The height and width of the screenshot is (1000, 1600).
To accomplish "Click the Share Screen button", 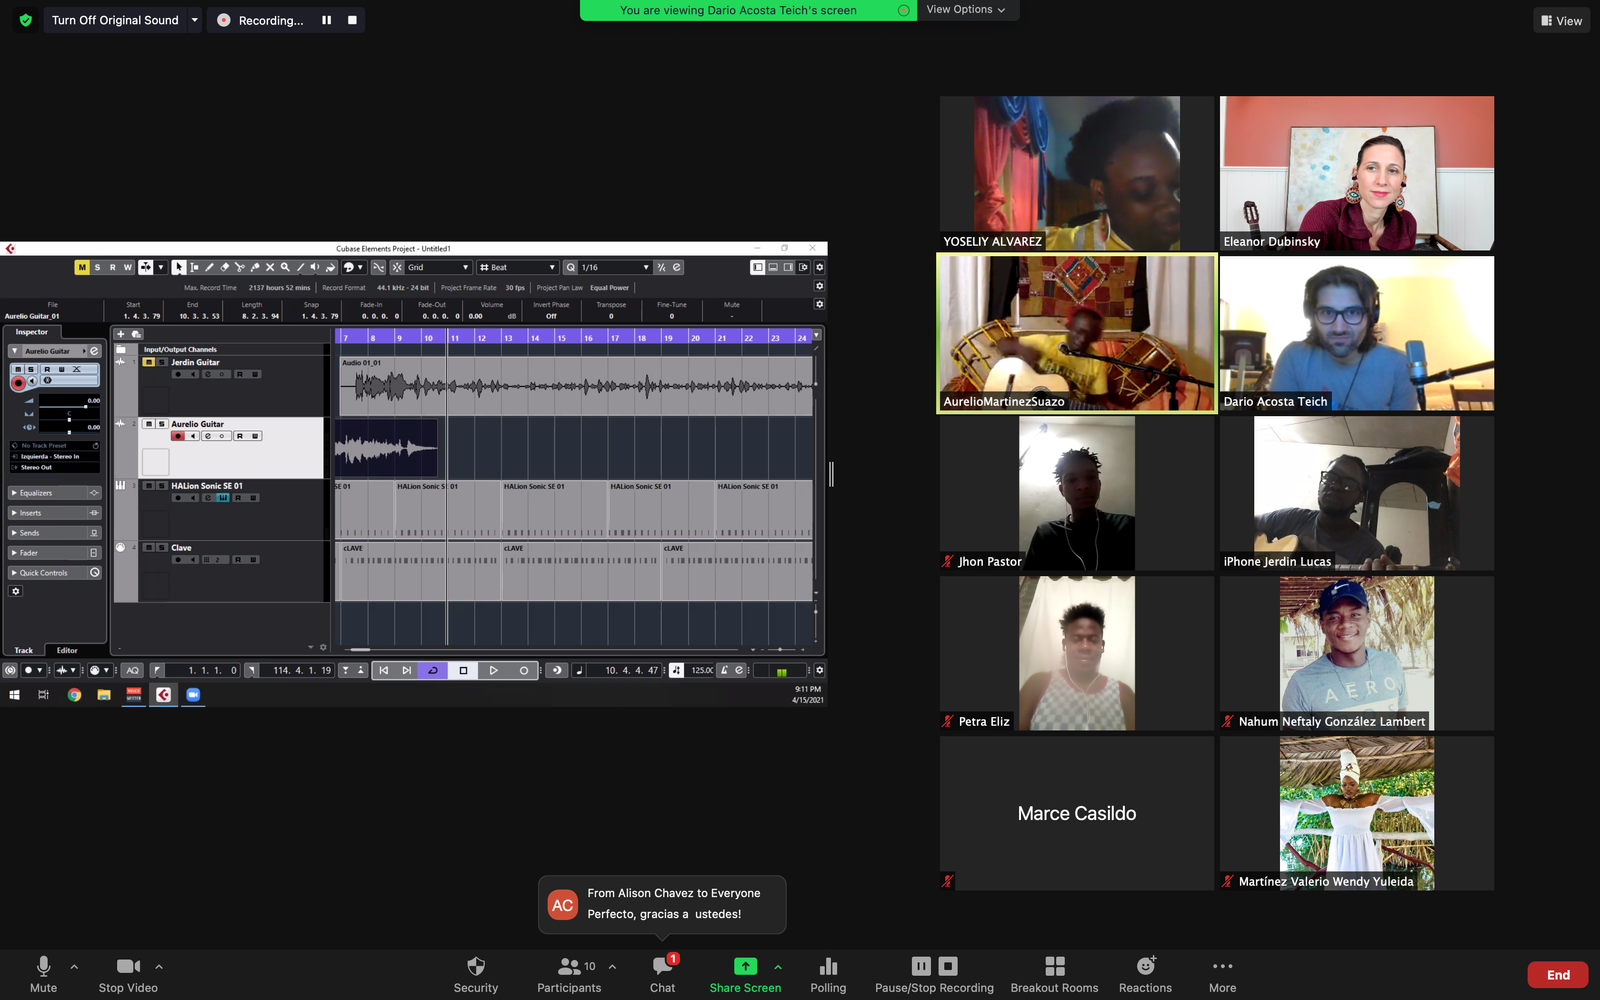I will [745, 974].
